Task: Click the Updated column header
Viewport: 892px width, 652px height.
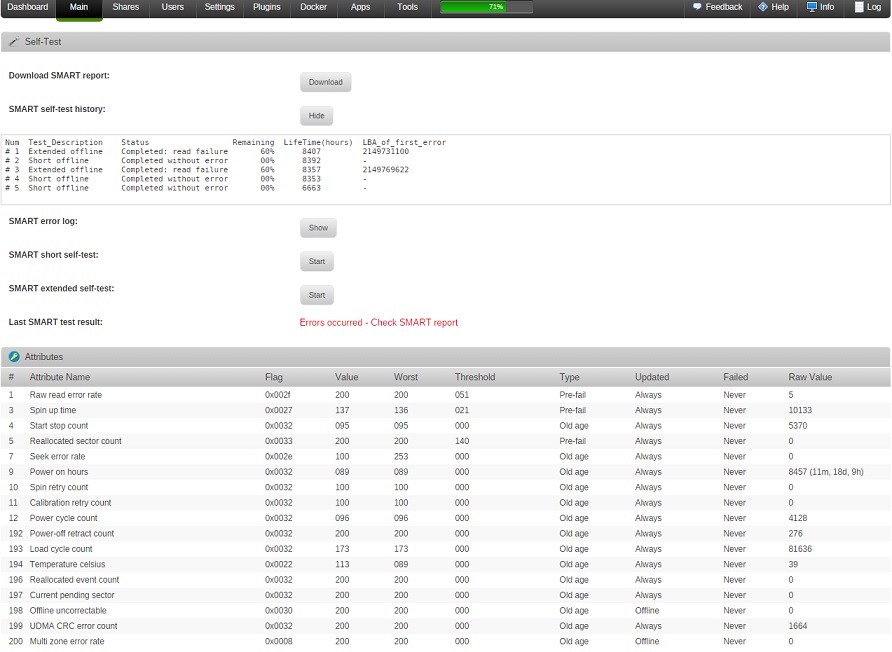Action: pyautogui.click(x=652, y=377)
